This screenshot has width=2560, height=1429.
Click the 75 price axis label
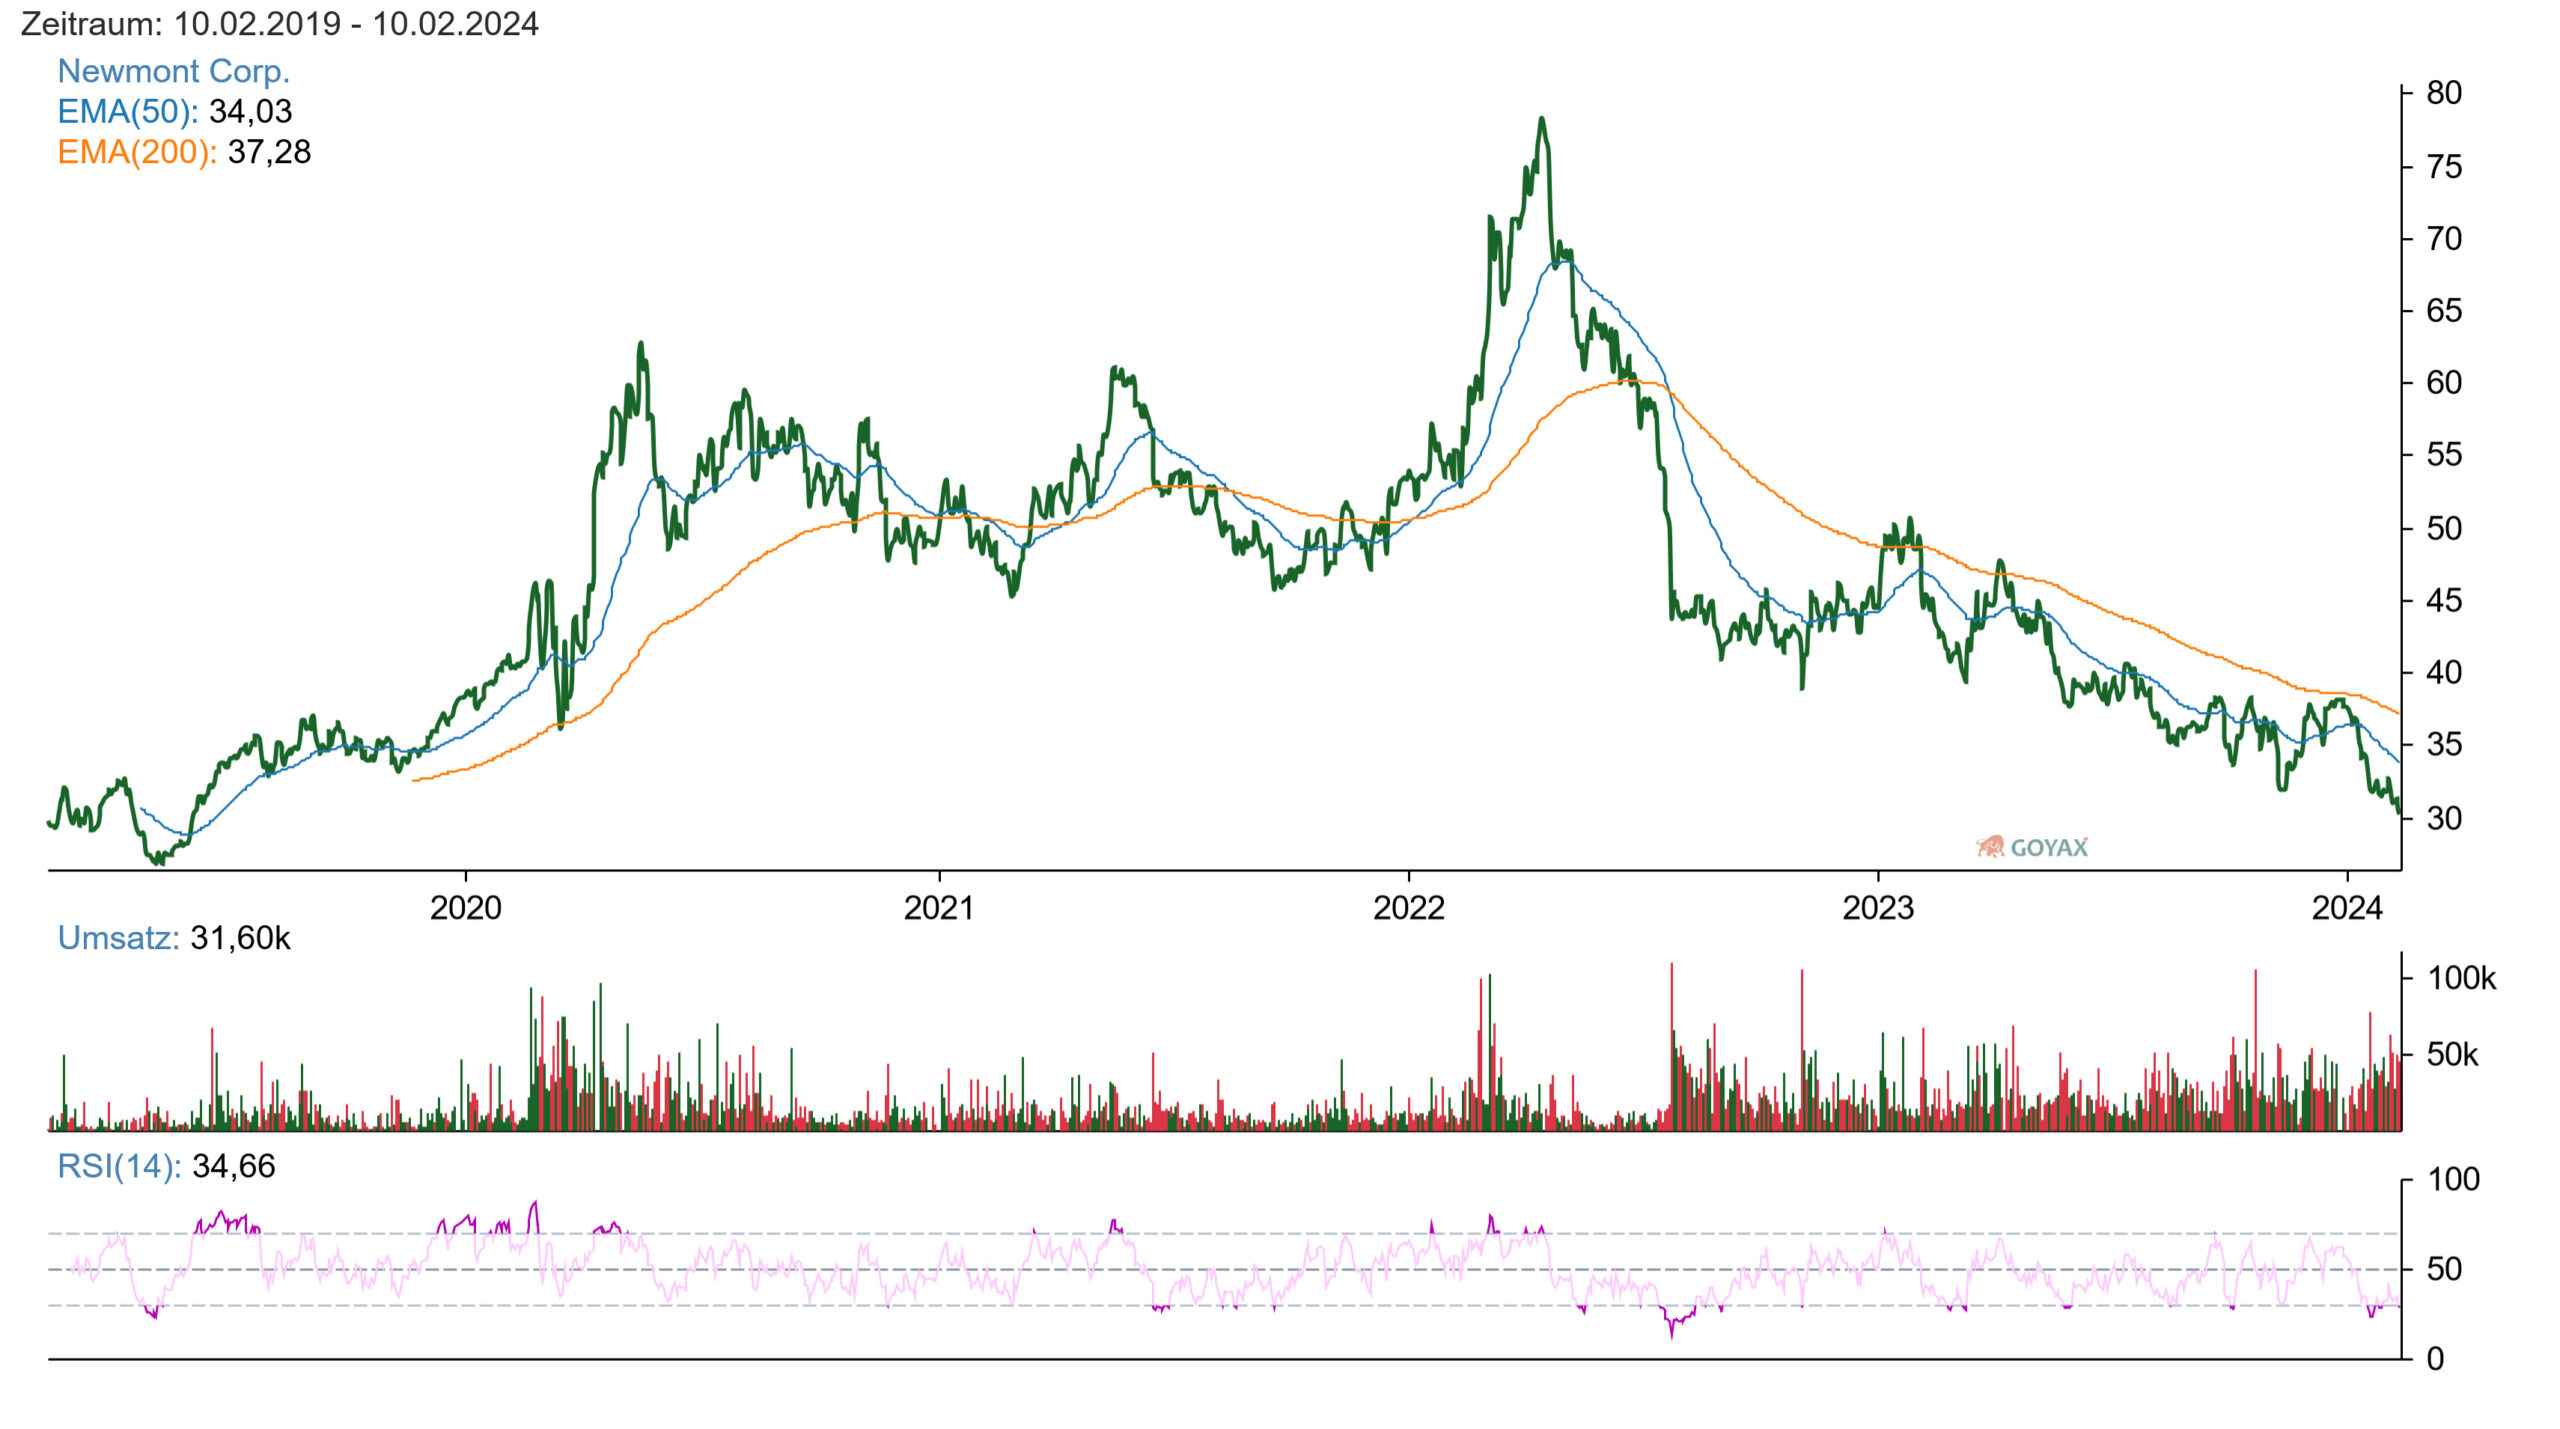[x=2444, y=167]
